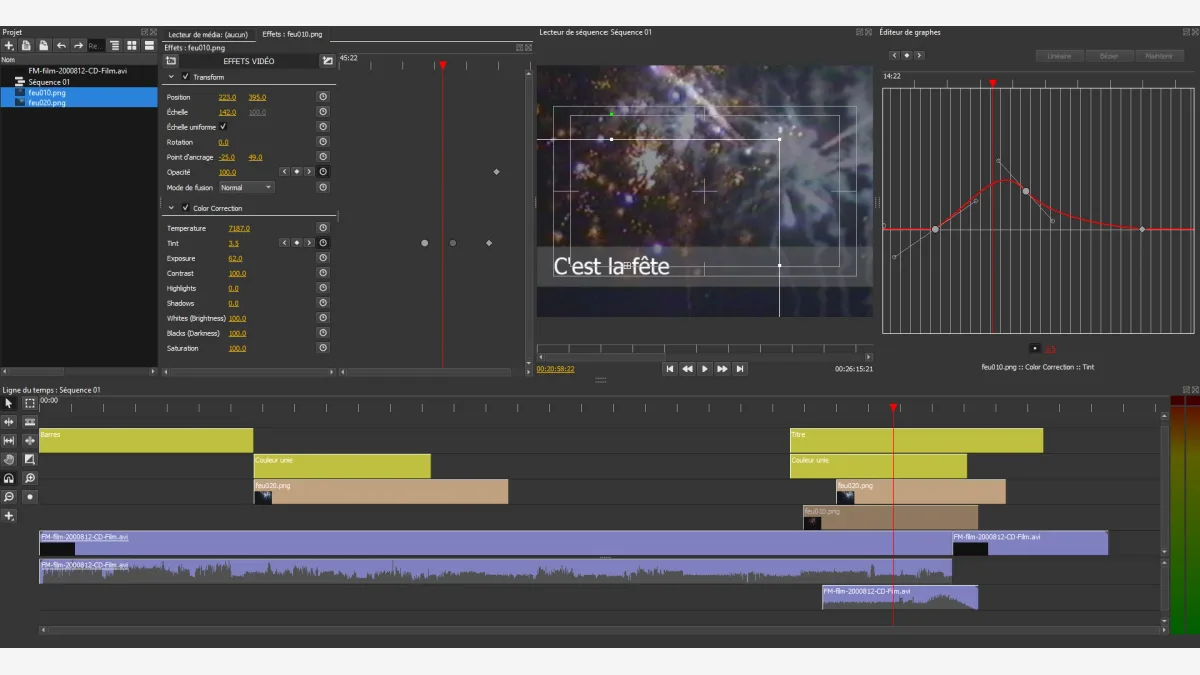This screenshot has width=1200, height=675.
Task: Switch to the Lecteur de média tab
Action: [208, 34]
